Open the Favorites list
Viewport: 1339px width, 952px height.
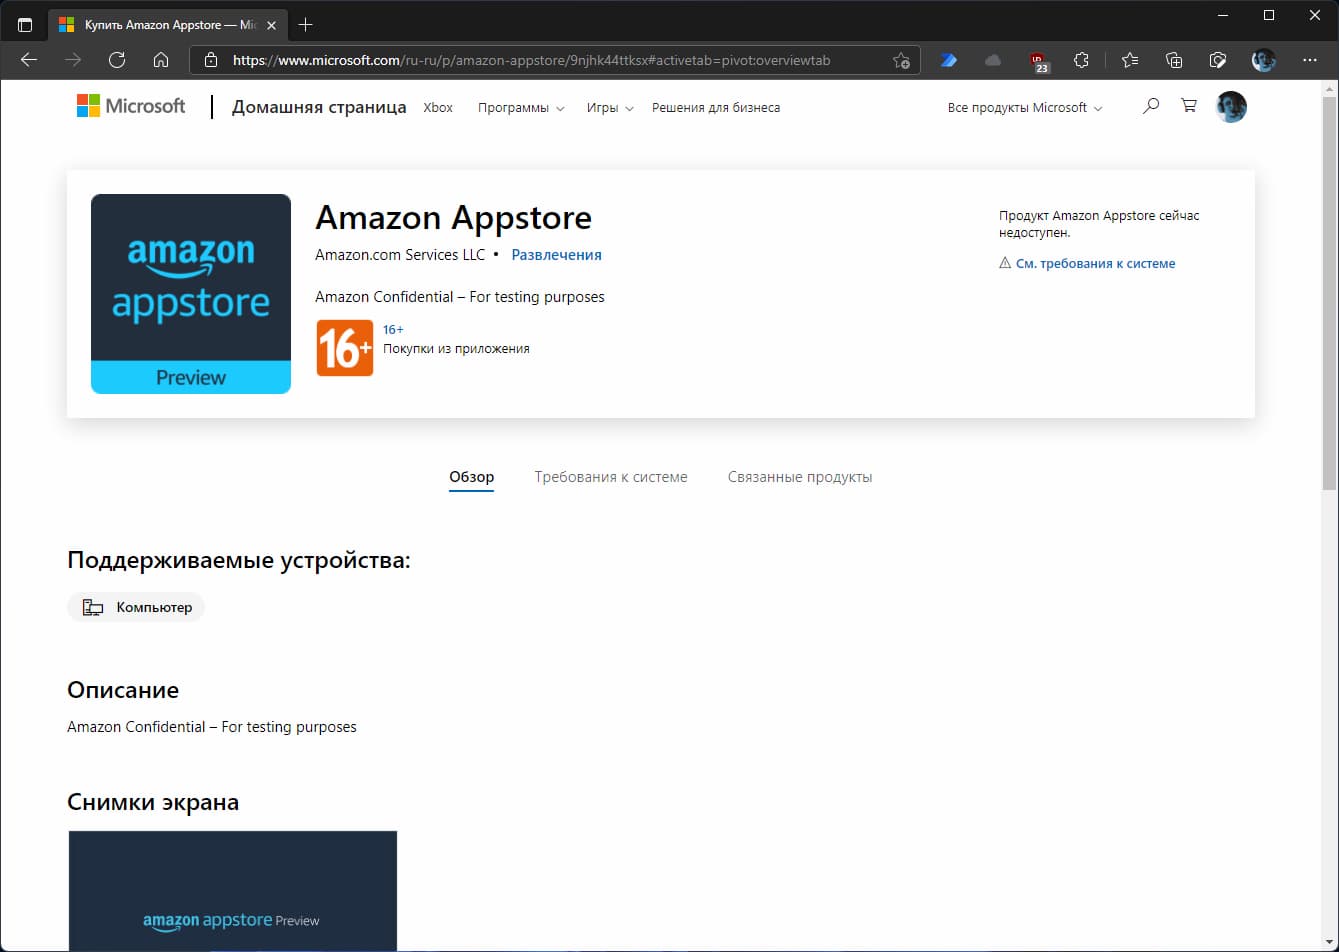[x=1130, y=60]
